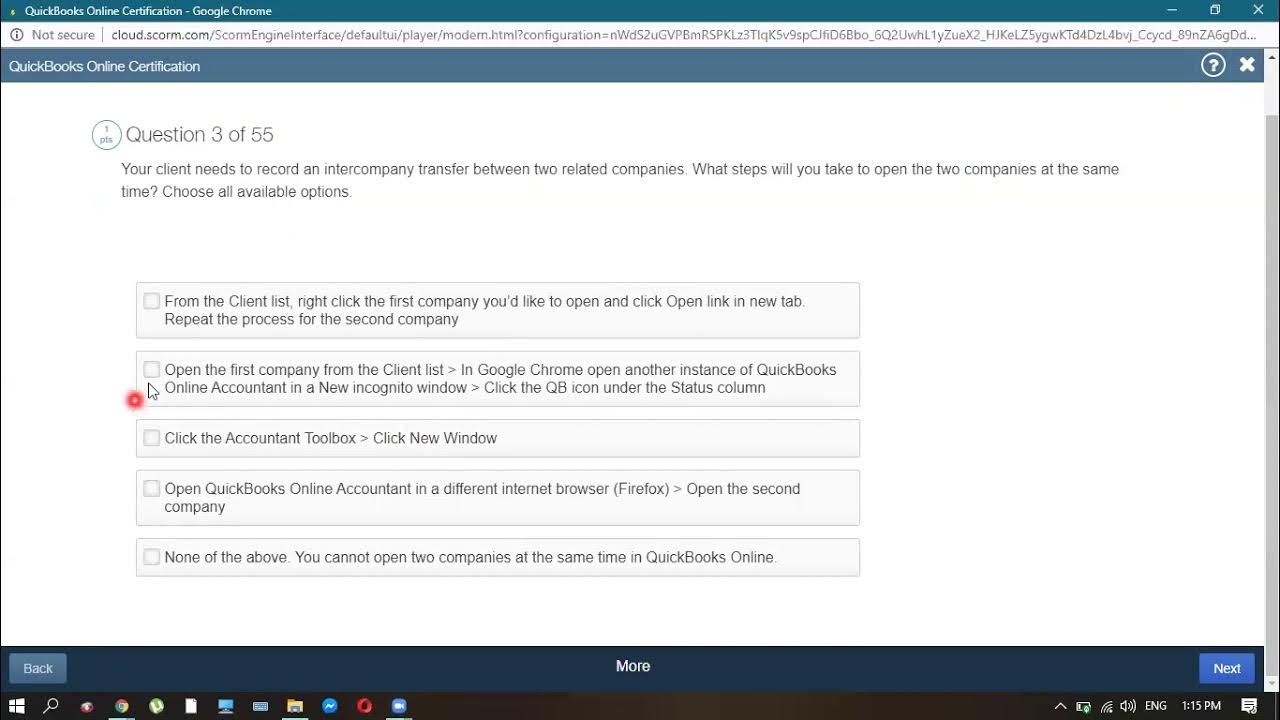Screen dimensions: 1280x720
Task: Click the ENG language indicator
Action: pos(1156,706)
